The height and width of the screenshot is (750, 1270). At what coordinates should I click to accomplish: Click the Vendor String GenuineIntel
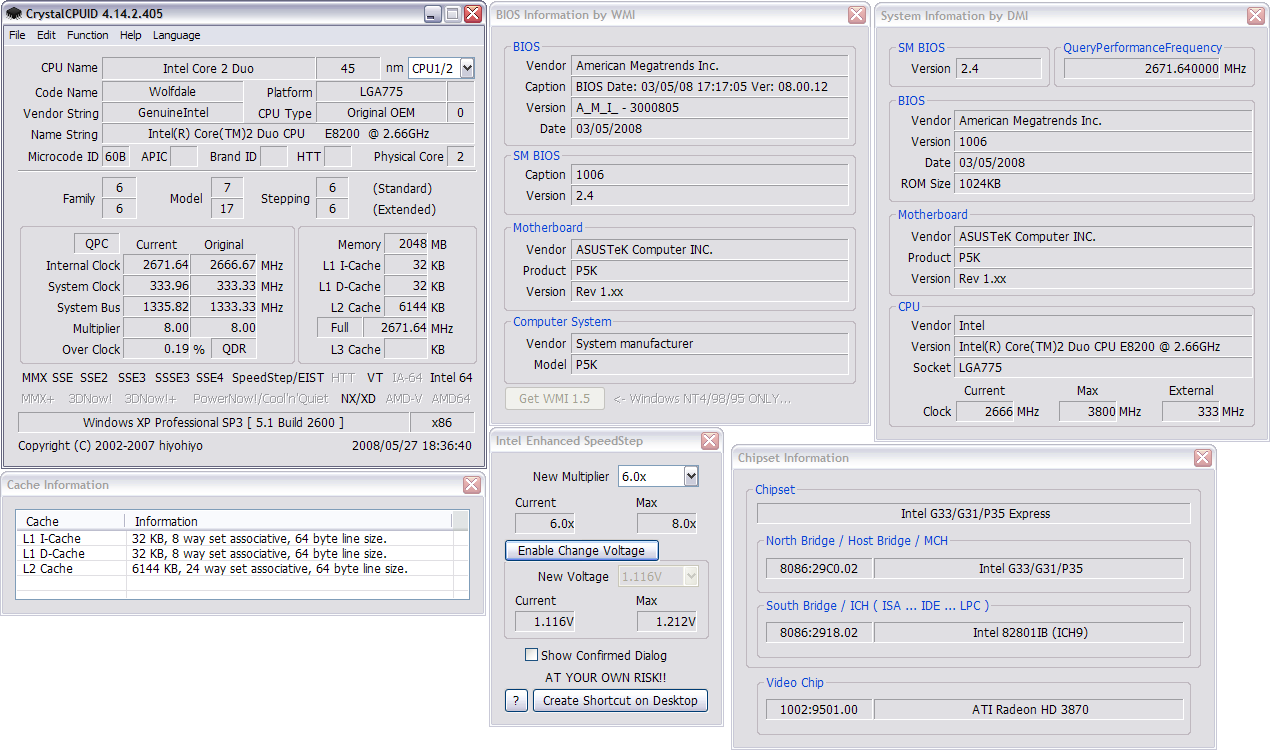[173, 113]
